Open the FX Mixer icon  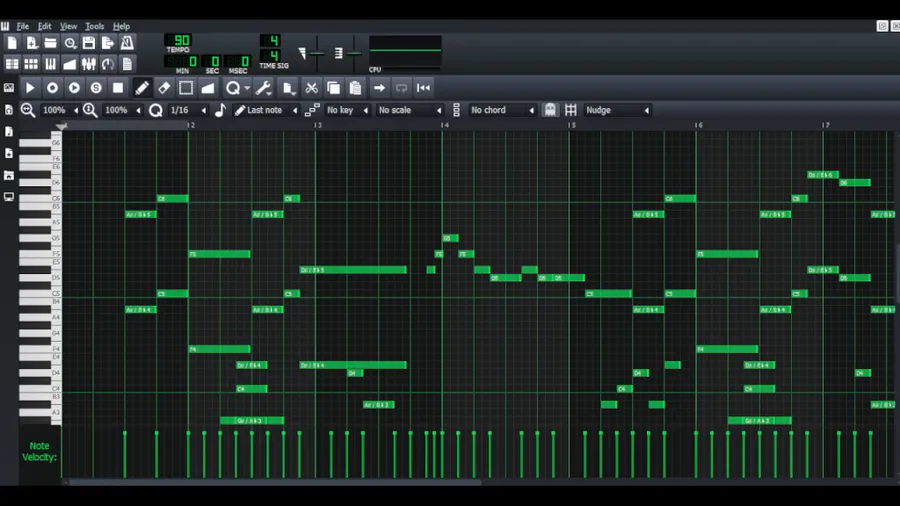tap(89, 64)
